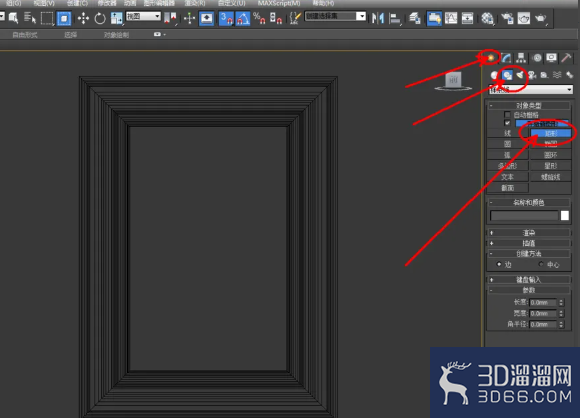Click the object color swatch
The image size is (580, 418).
[565, 216]
